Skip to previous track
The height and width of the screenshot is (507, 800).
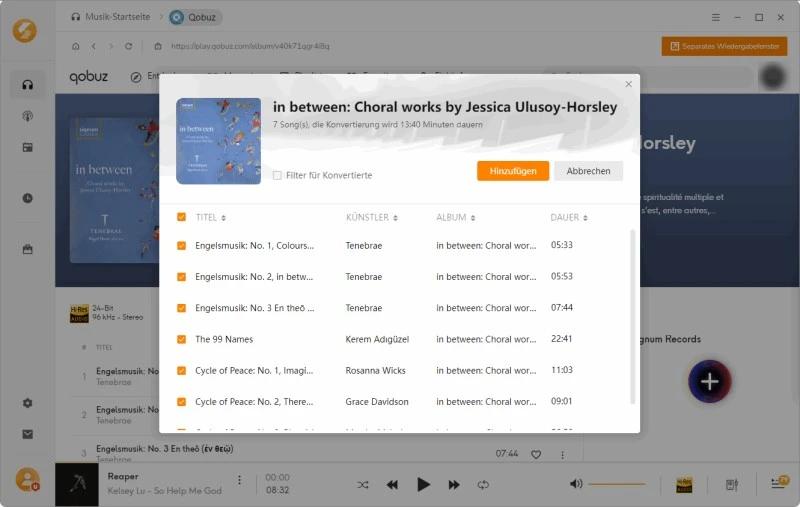tap(392, 485)
